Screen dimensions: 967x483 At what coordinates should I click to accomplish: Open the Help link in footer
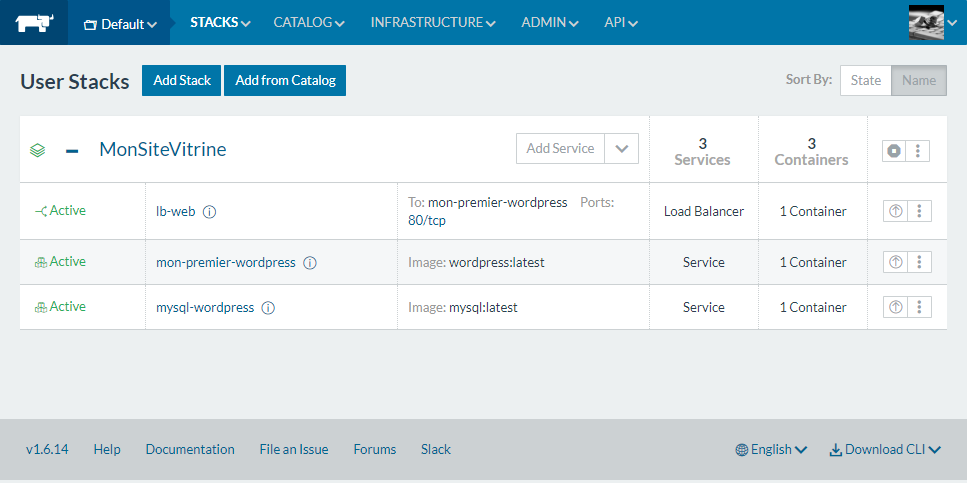point(107,450)
